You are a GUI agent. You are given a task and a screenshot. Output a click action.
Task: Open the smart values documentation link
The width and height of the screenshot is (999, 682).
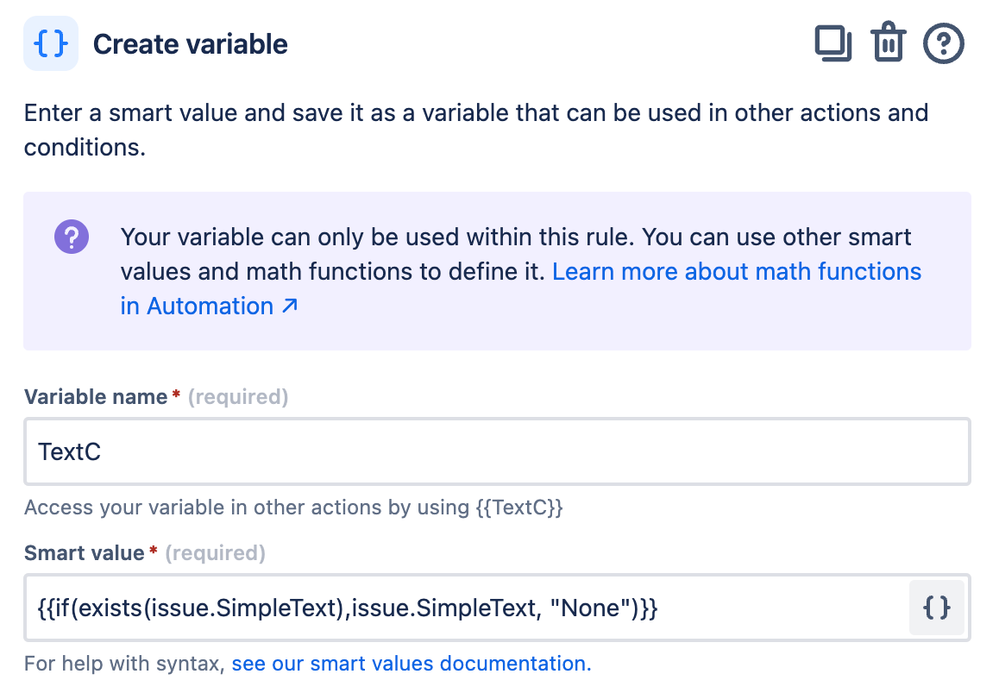coord(411,663)
